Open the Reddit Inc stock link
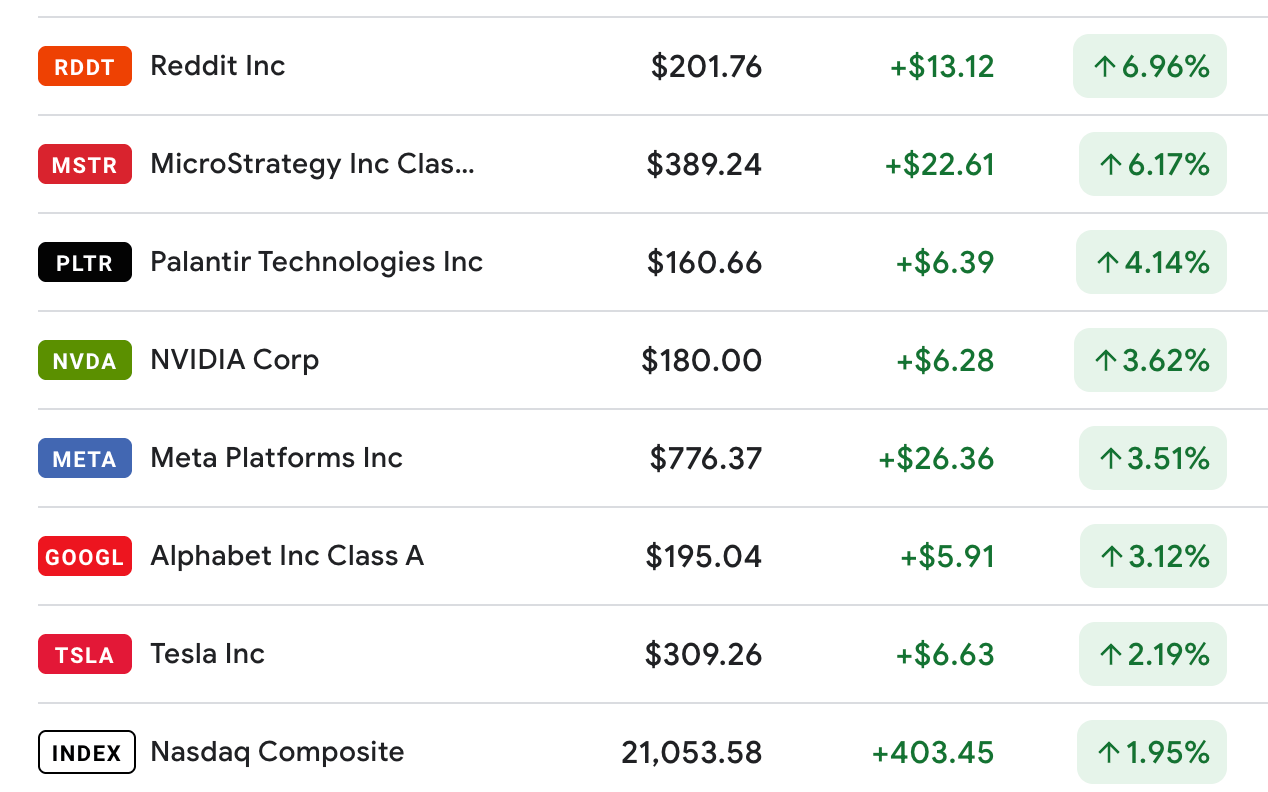 click(x=218, y=66)
